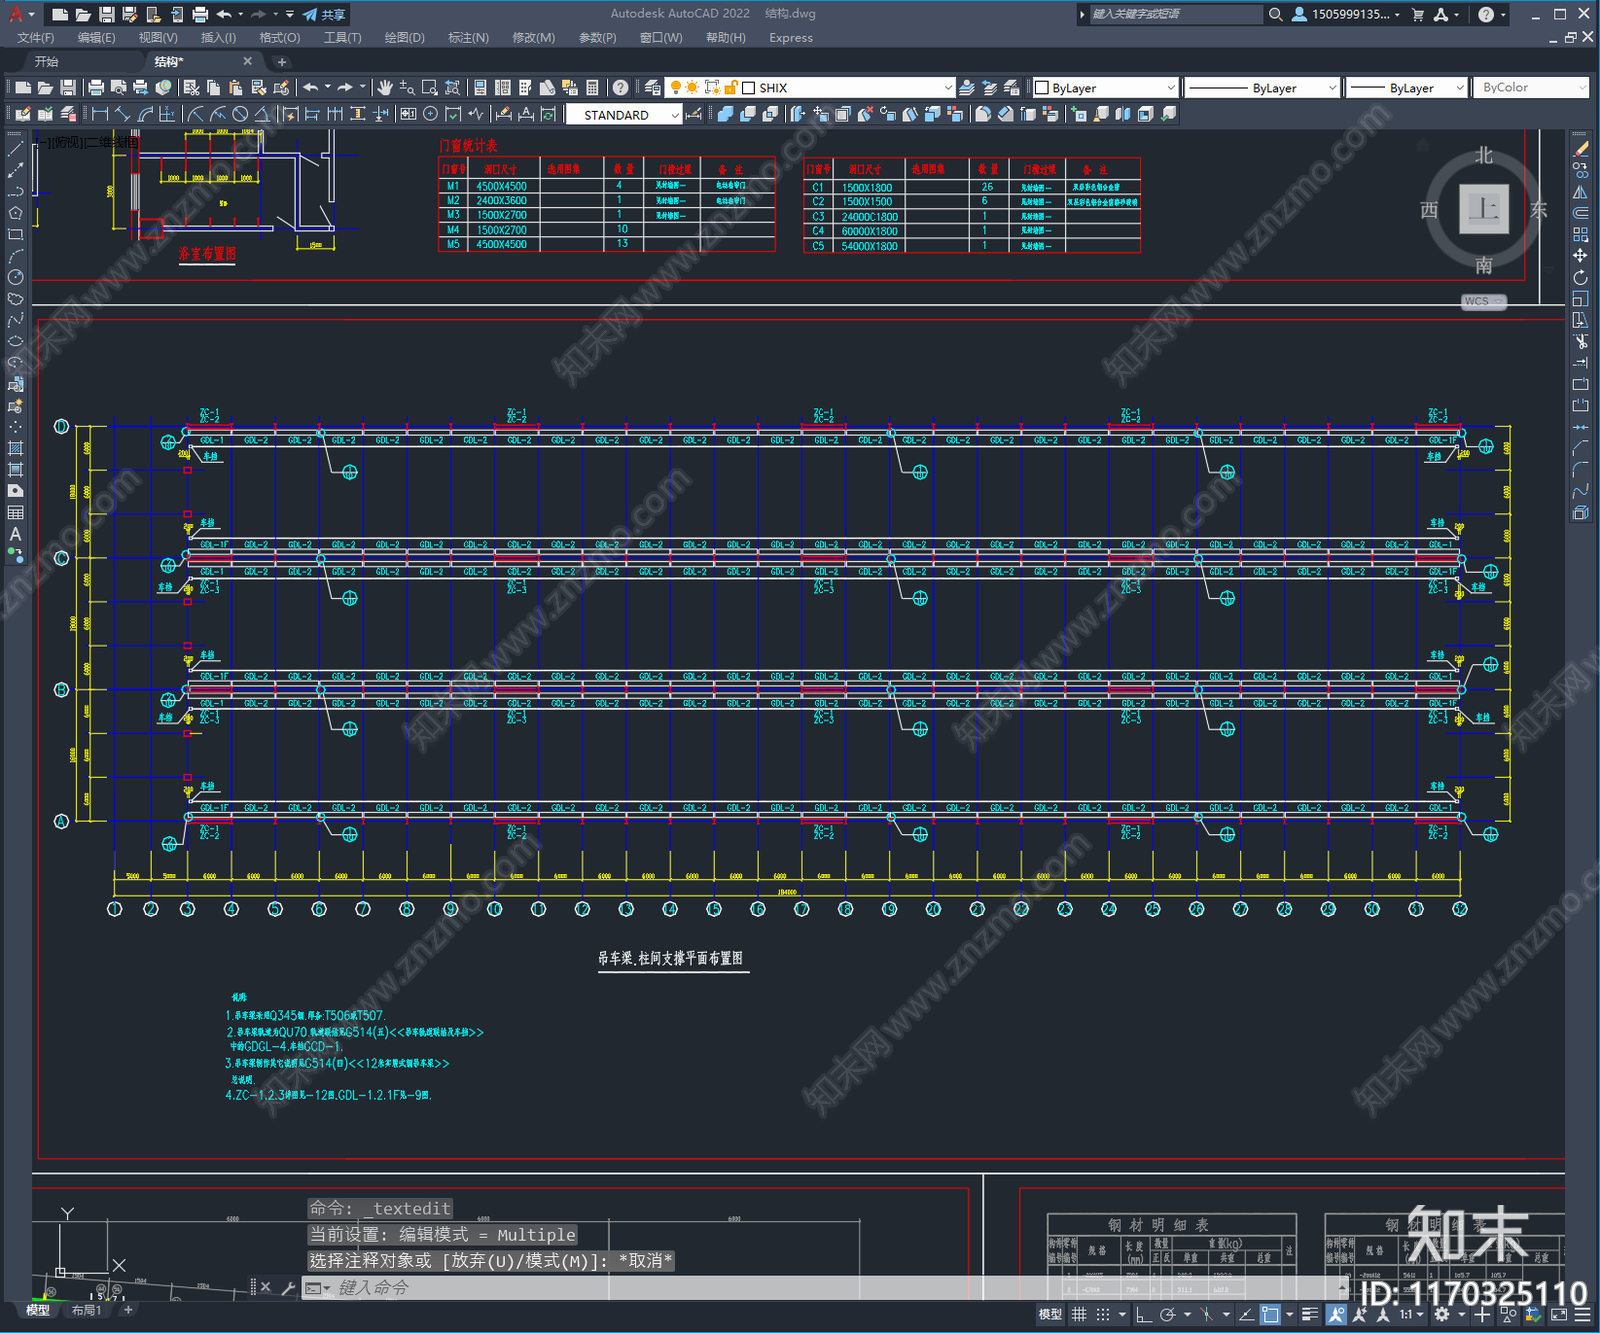
Task: Toggle polar tracking in status bar
Action: click(1166, 1314)
